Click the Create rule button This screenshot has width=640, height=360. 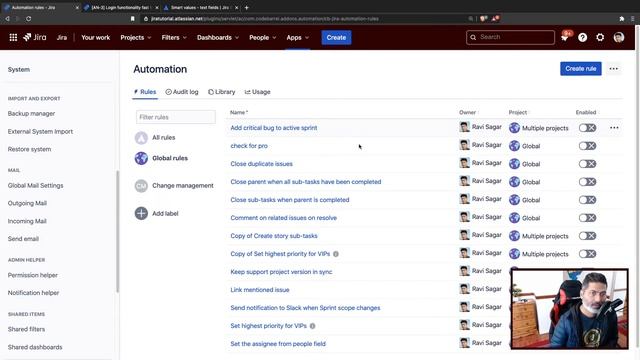click(580, 69)
